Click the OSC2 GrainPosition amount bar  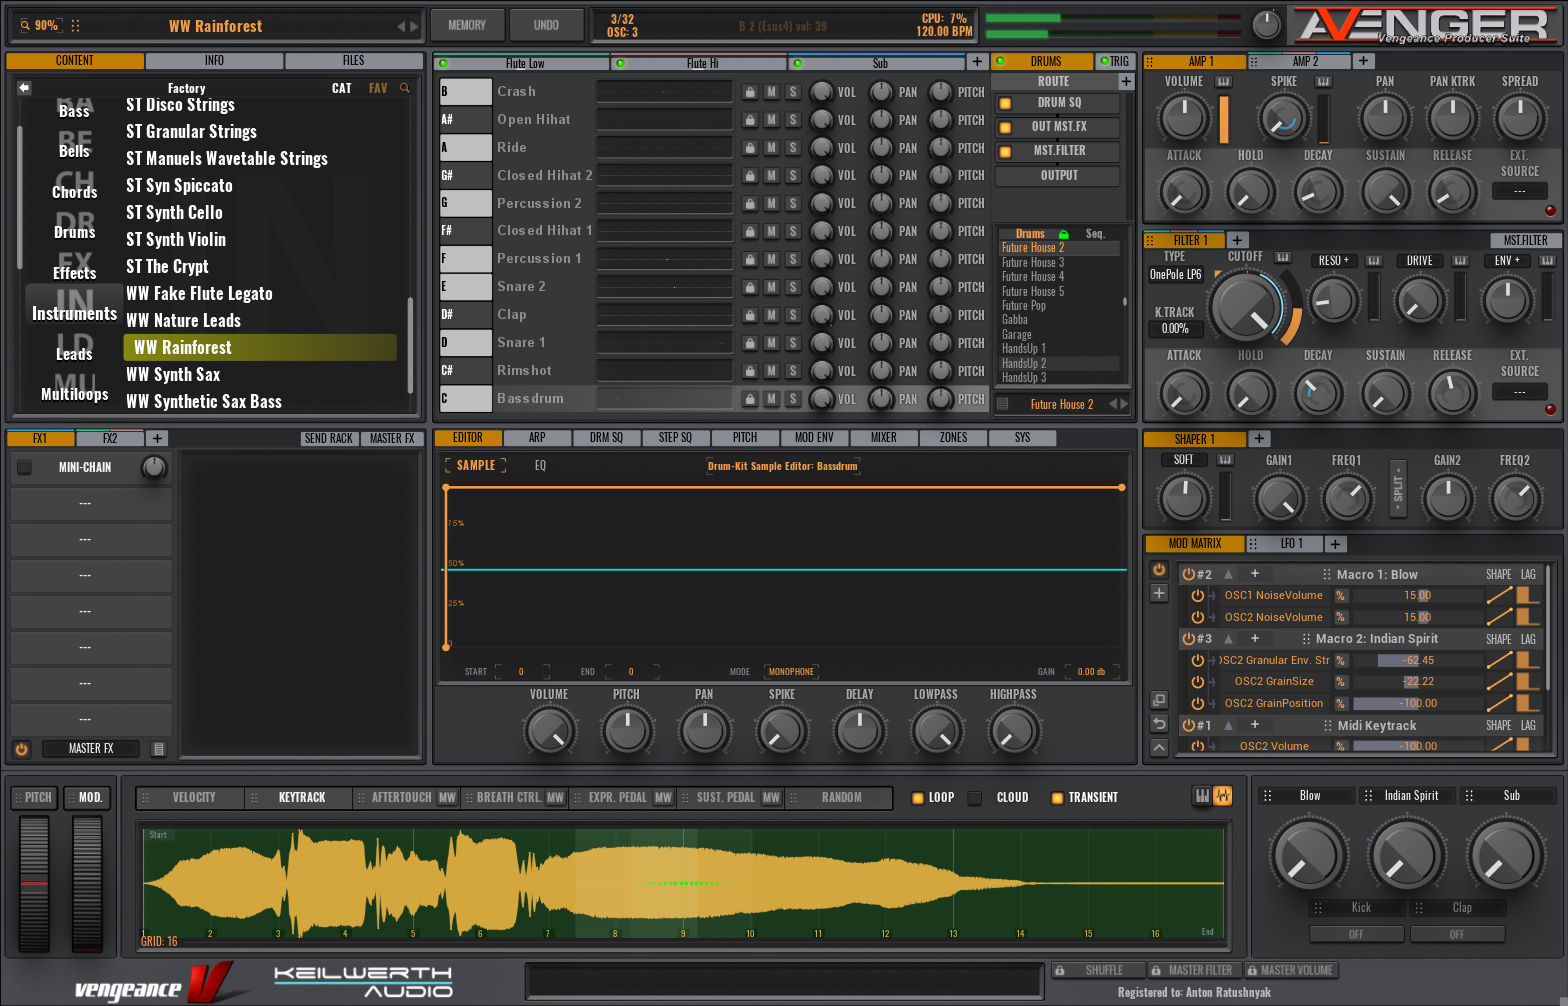[1416, 704]
